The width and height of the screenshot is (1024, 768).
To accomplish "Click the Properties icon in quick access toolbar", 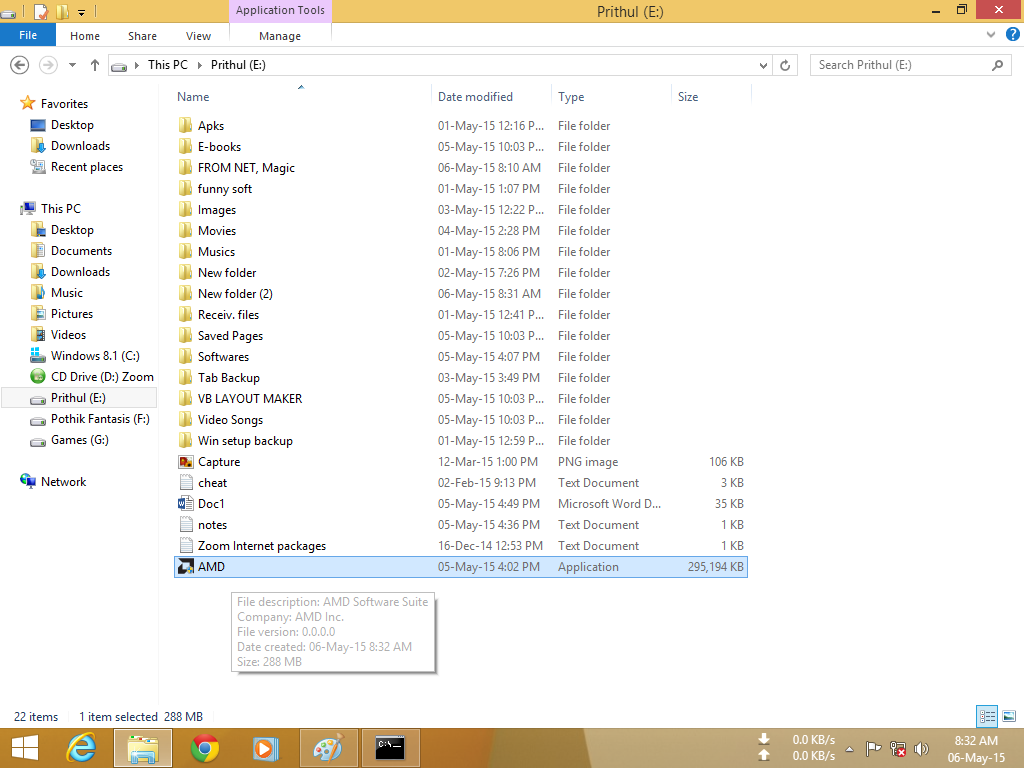I will 40,11.
